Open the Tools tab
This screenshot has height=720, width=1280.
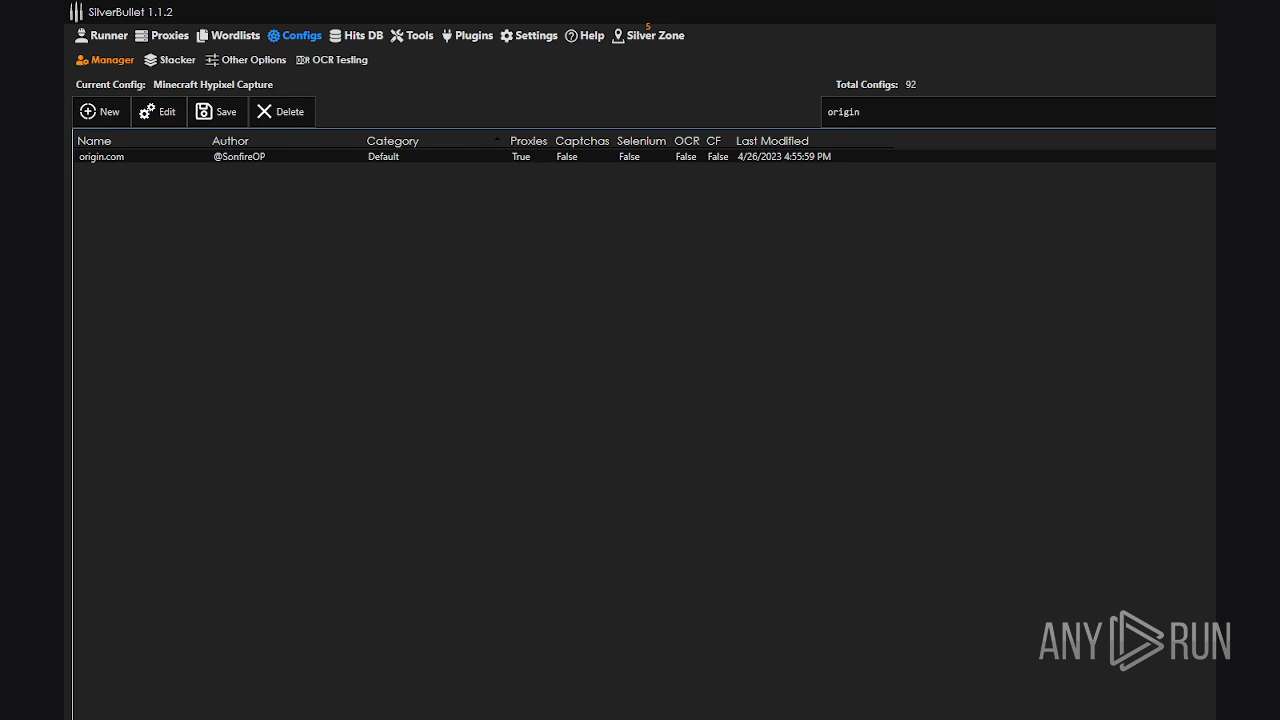412,36
